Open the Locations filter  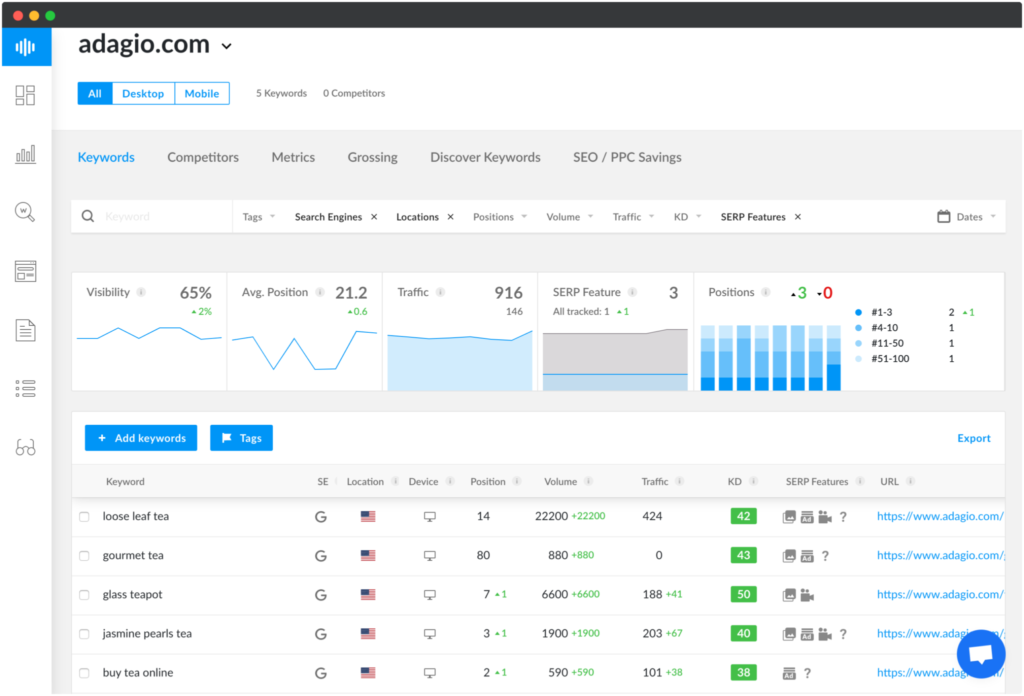(417, 217)
